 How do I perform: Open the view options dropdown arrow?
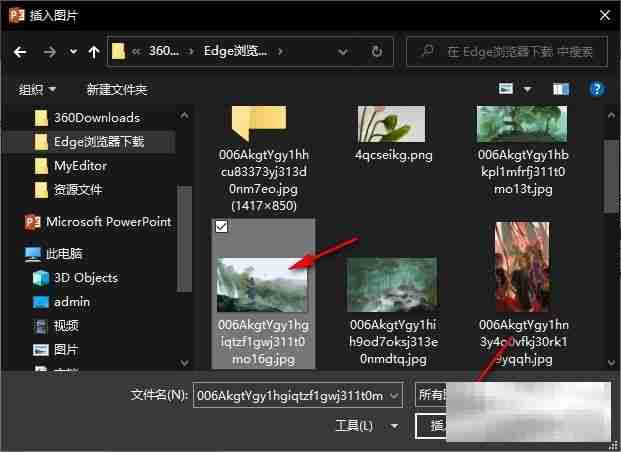[528, 89]
